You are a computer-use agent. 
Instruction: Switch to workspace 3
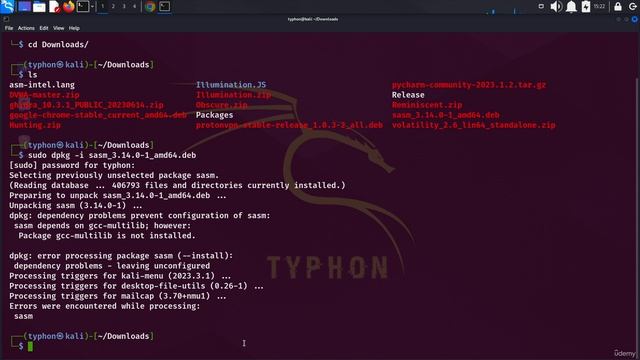pos(124,7)
